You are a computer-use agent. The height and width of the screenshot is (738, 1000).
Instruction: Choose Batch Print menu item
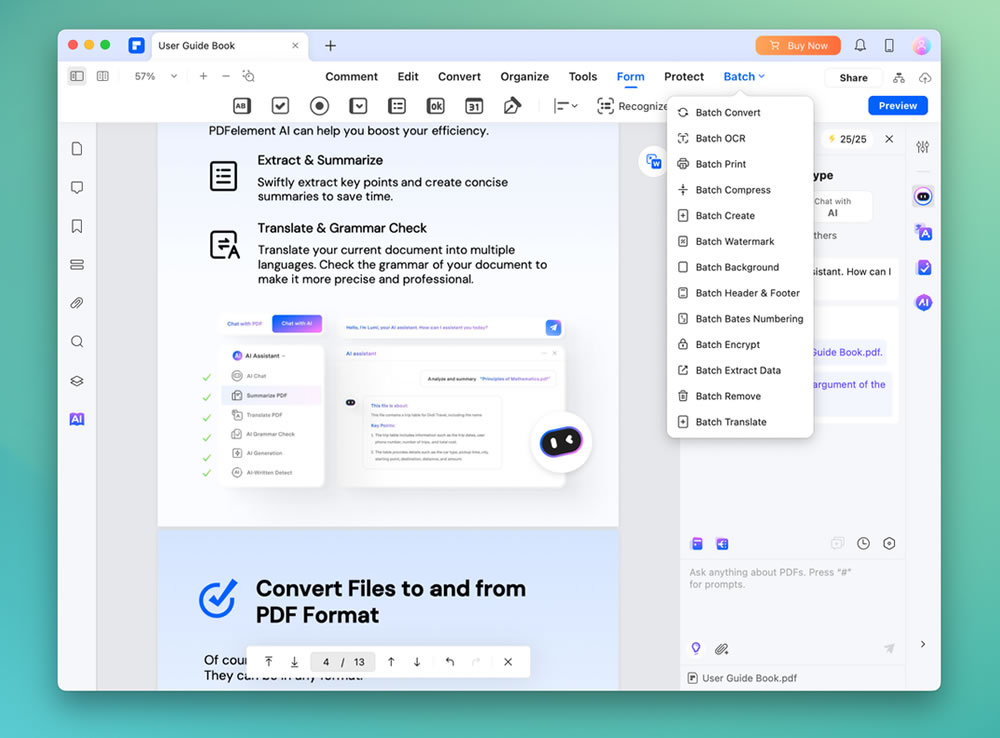(740, 164)
